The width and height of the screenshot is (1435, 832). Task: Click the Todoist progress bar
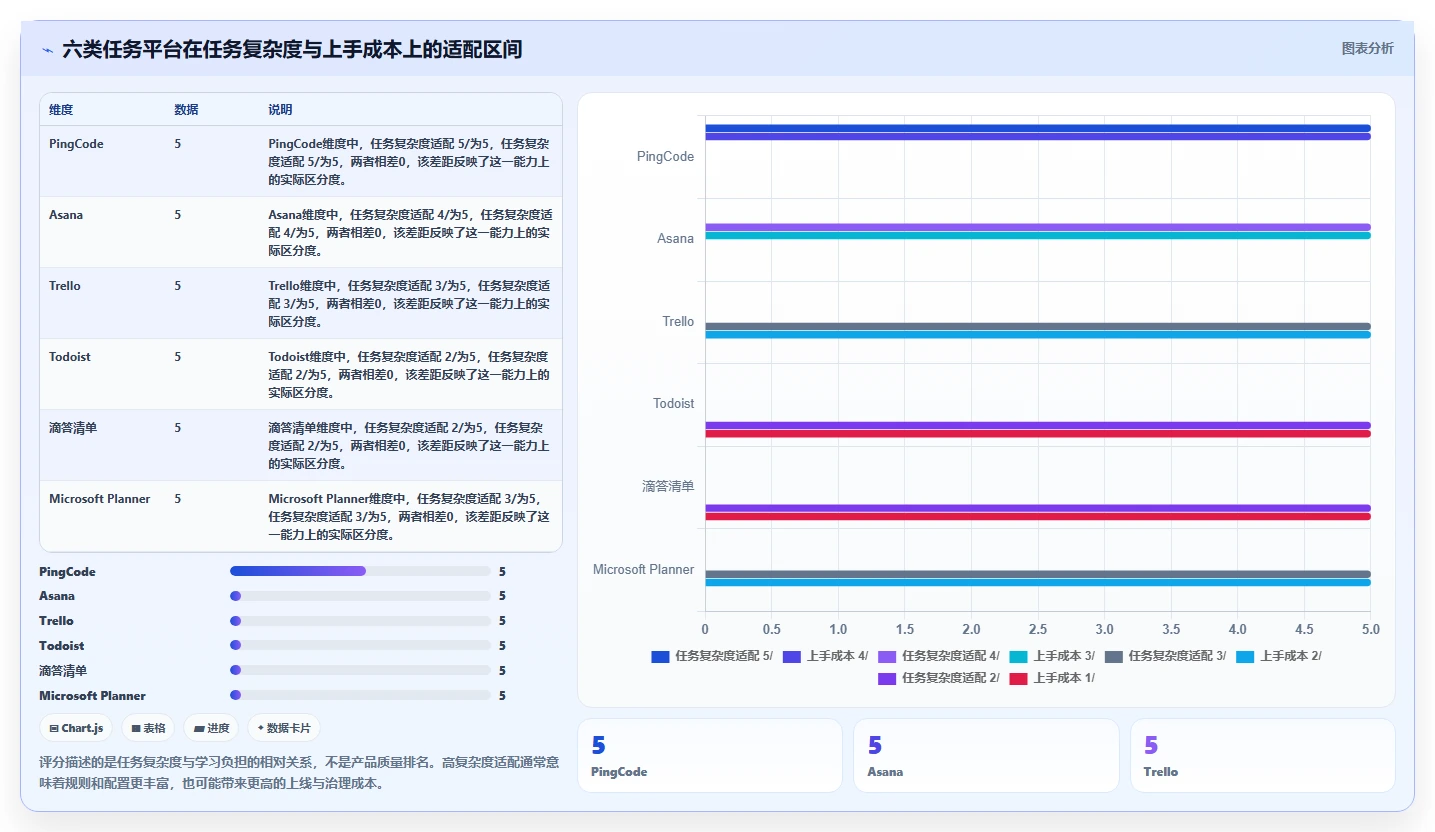coord(360,646)
